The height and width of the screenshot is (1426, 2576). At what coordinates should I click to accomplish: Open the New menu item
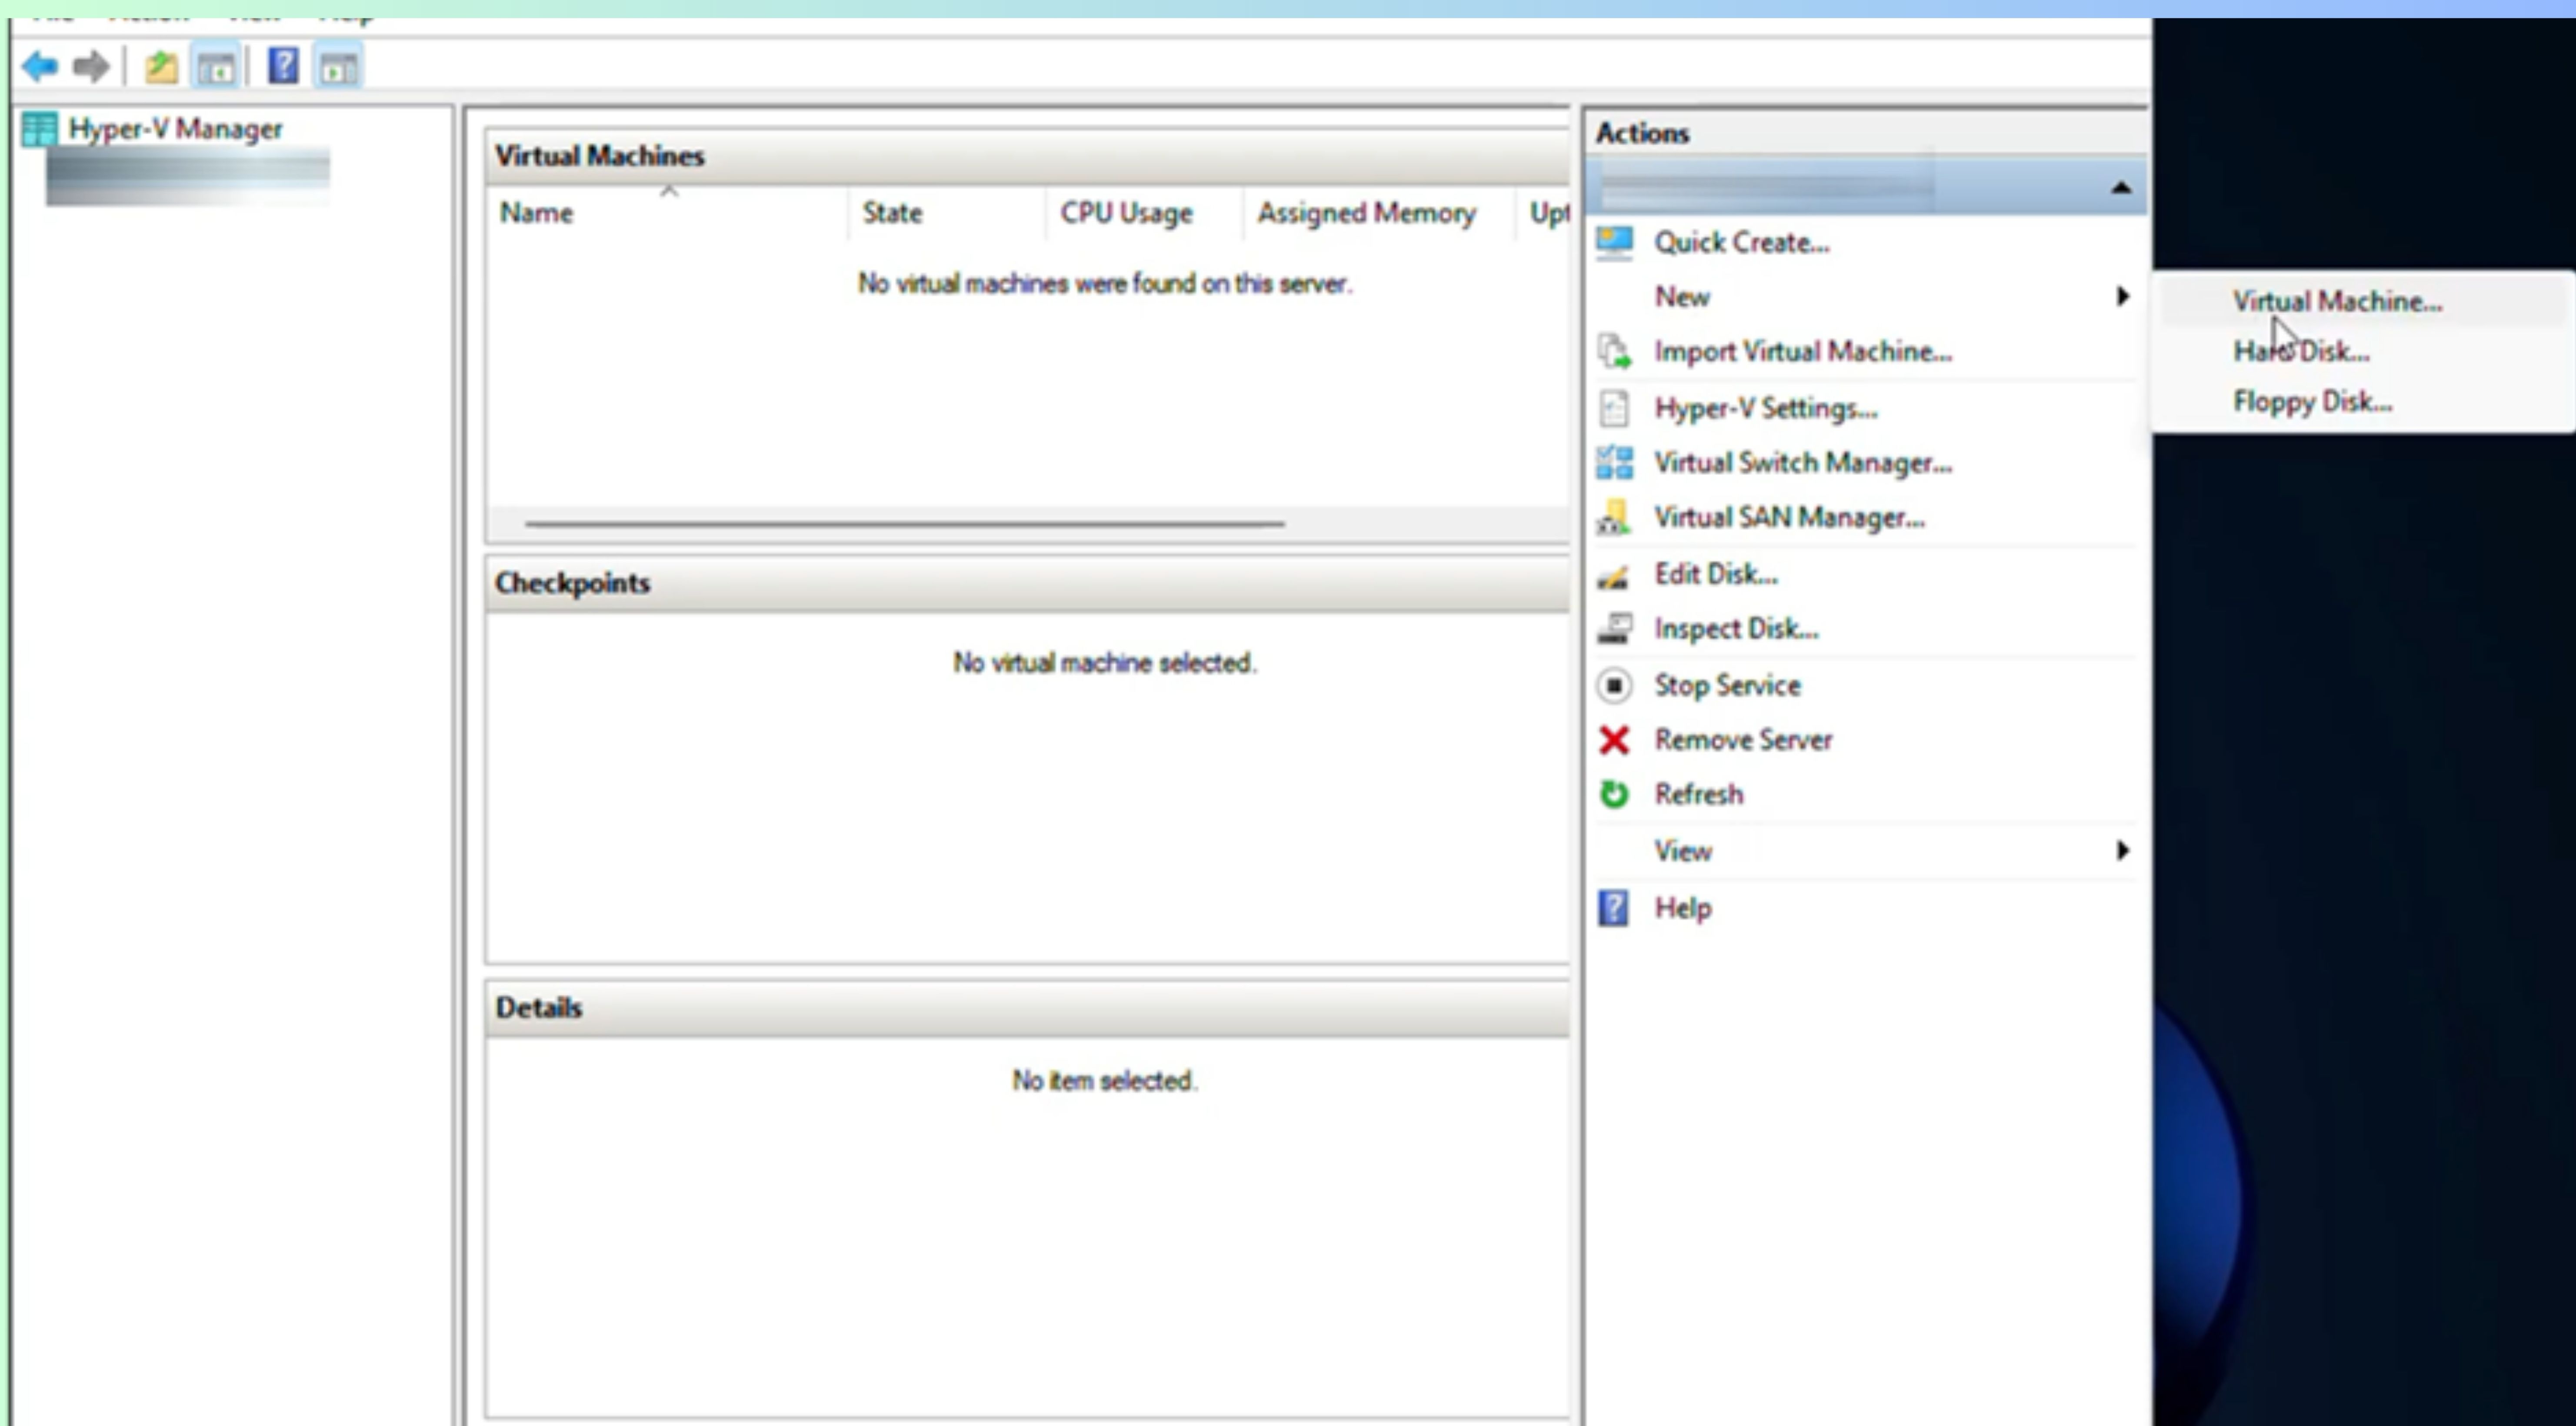[1682, 297]
